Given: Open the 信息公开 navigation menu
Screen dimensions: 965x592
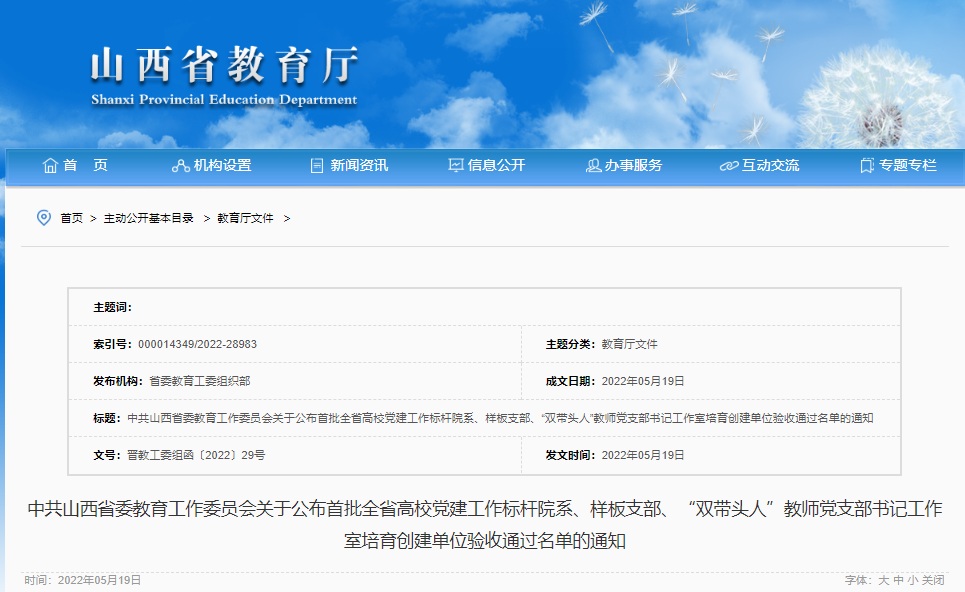Looking at the screenshot, I should click(496, 166).
